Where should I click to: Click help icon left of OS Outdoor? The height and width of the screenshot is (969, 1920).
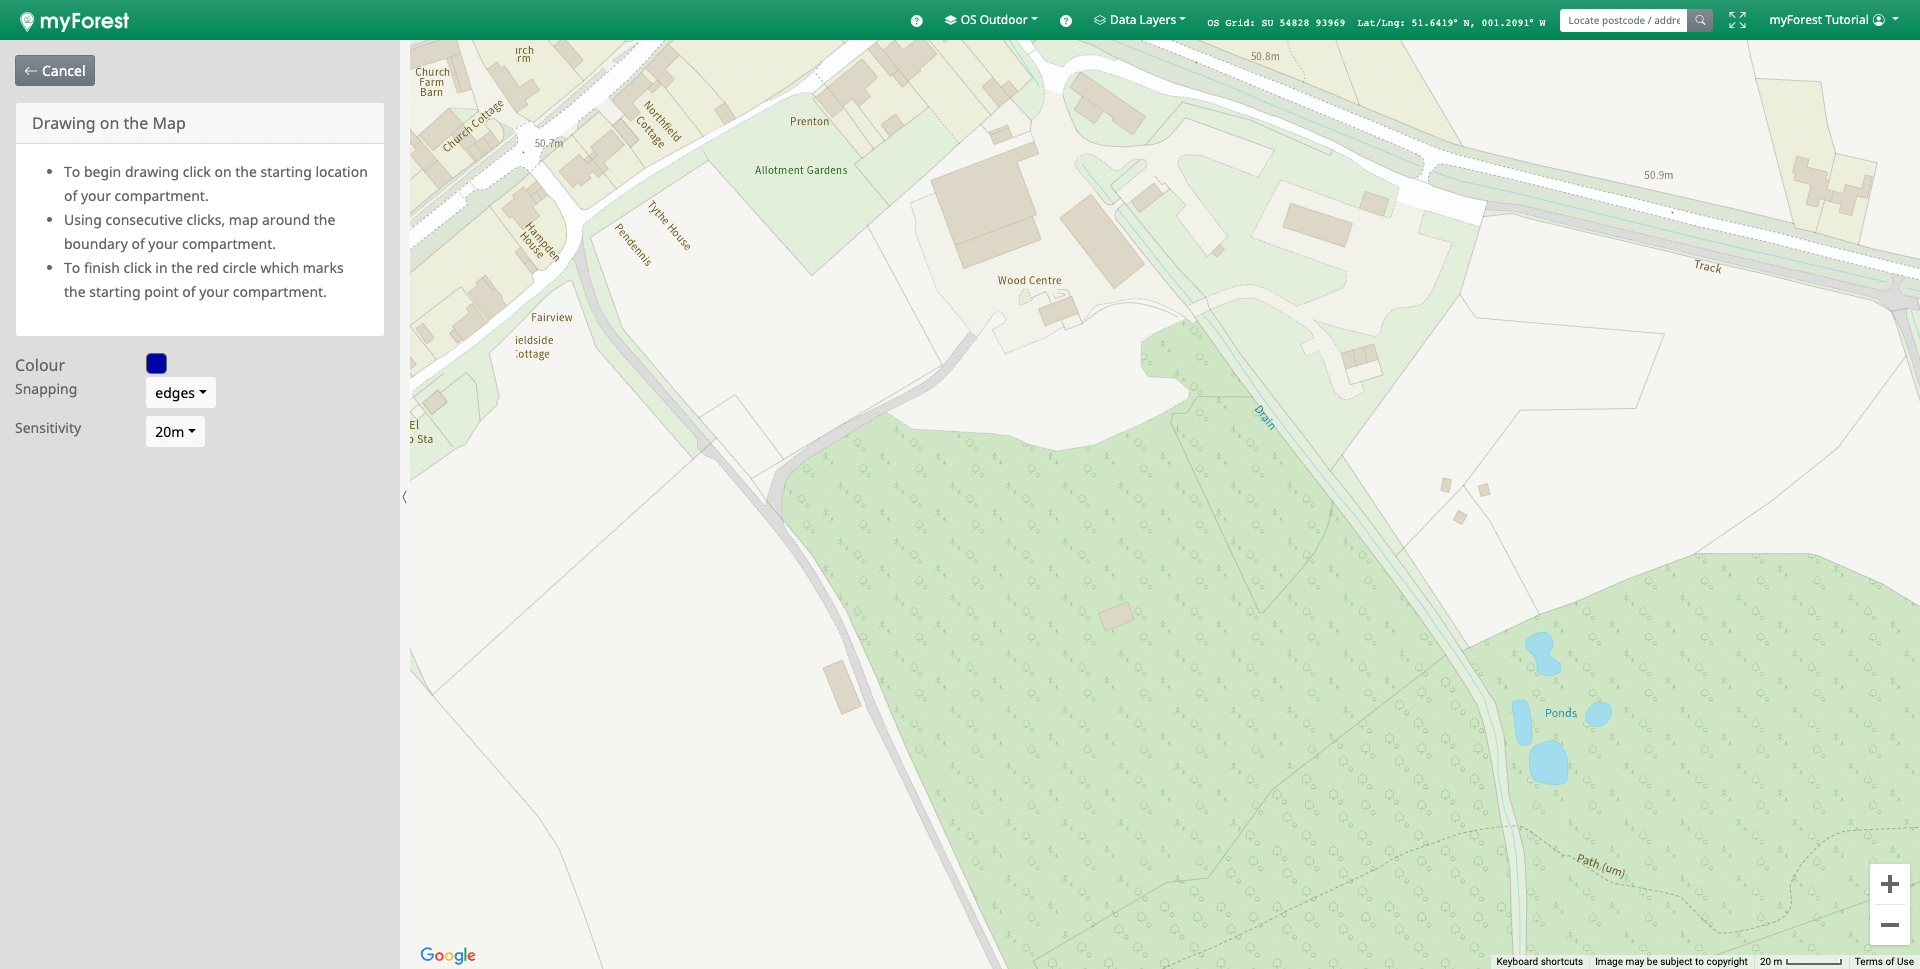(x=916, y=21)
